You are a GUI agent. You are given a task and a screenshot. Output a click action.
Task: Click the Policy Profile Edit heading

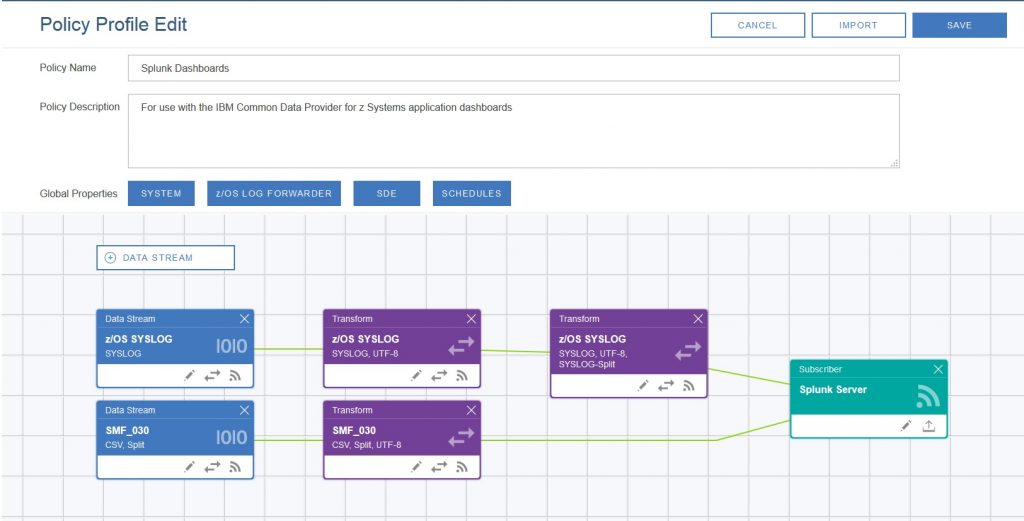click(113, 25)
